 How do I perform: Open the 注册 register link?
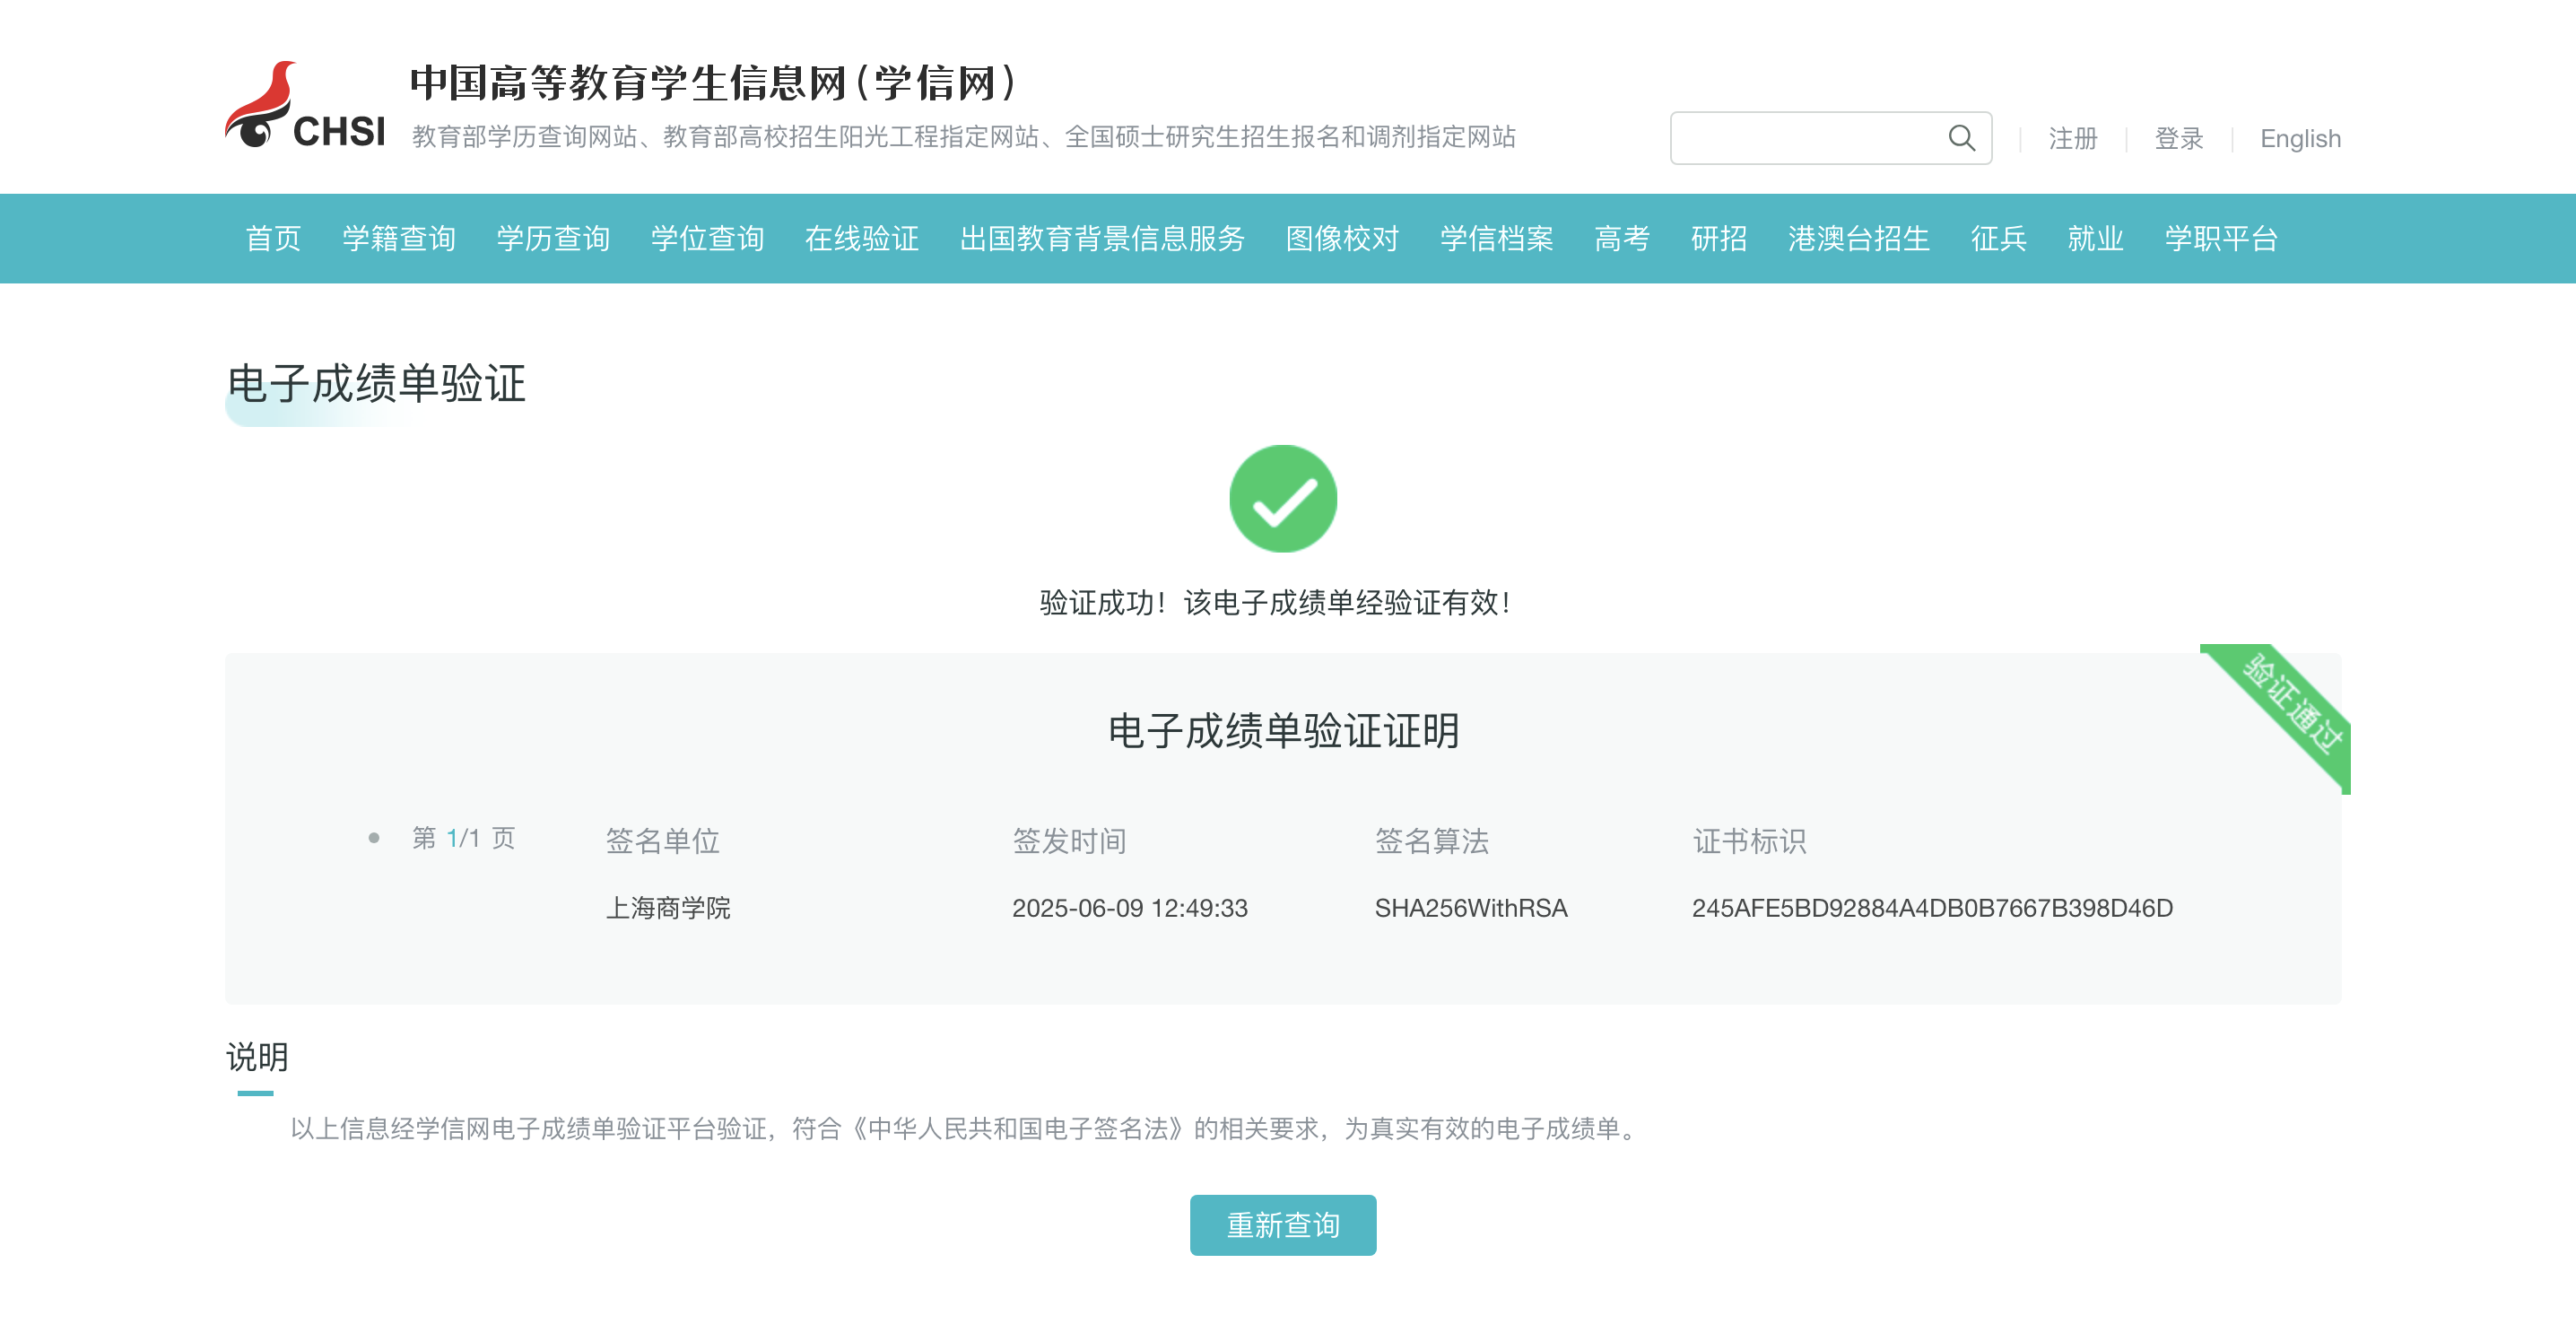2072,138
